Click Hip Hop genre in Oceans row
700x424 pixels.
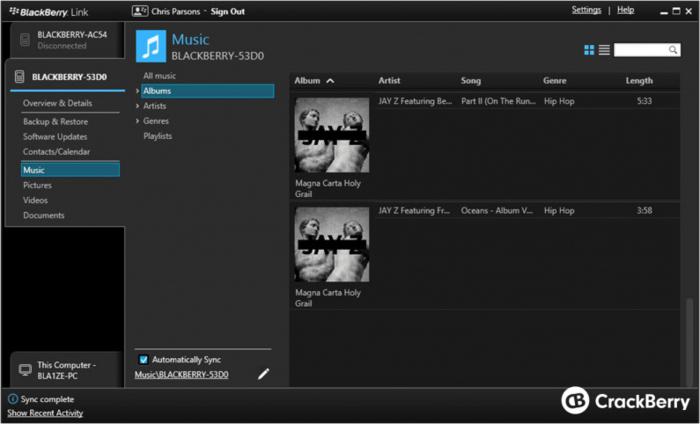(559, 211)
